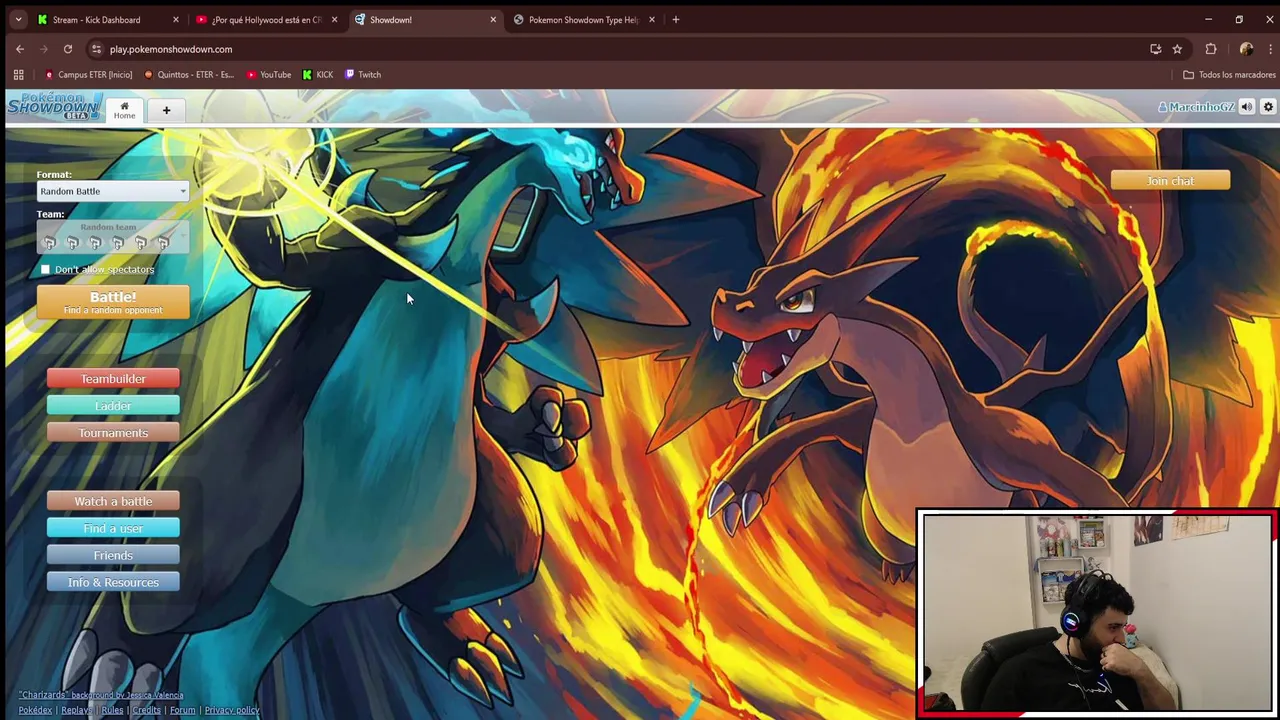
Task: Start Battle! Find a random opponent
Action: tap(113, 302)
